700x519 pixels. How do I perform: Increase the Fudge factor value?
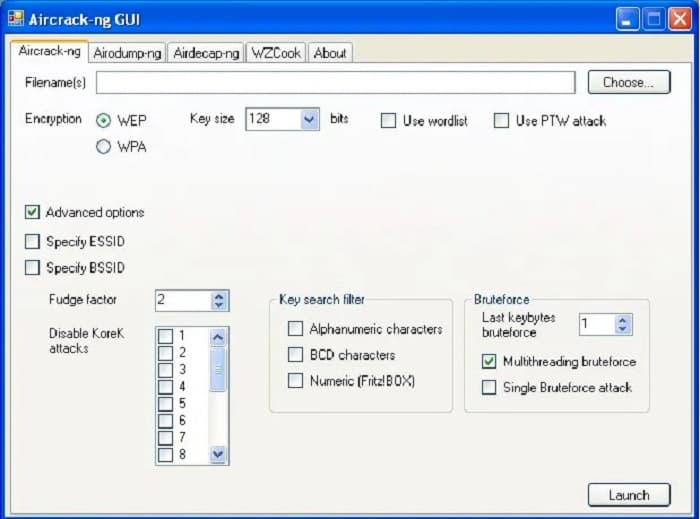coord(219,296)
